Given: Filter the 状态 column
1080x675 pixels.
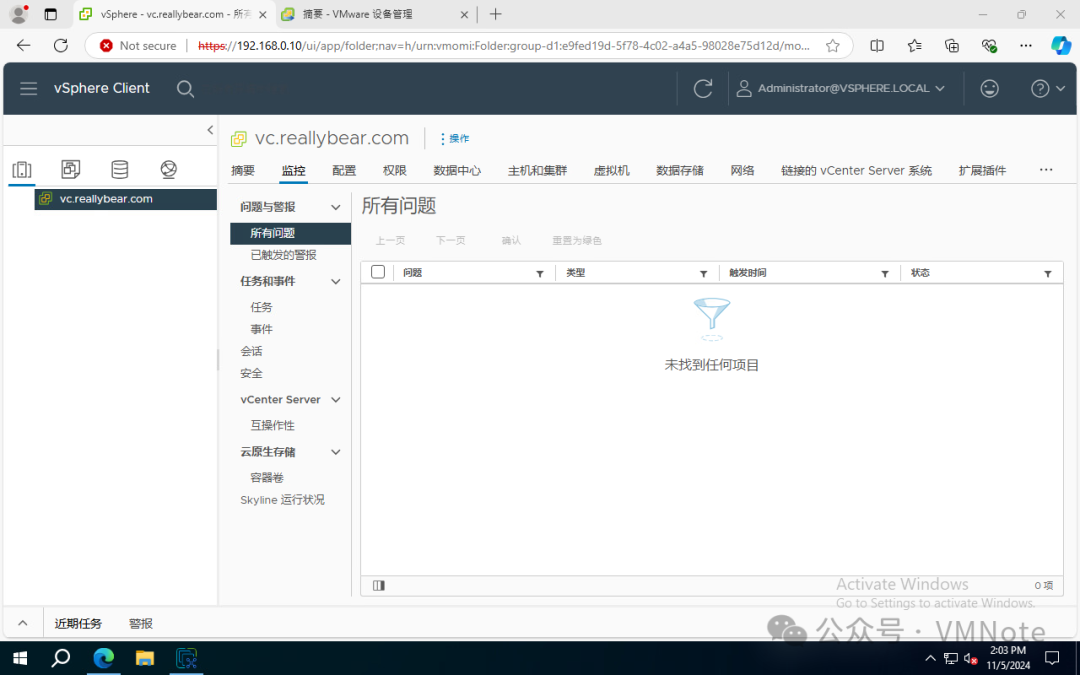Looking at the screenshot, I should point(1048,273).
